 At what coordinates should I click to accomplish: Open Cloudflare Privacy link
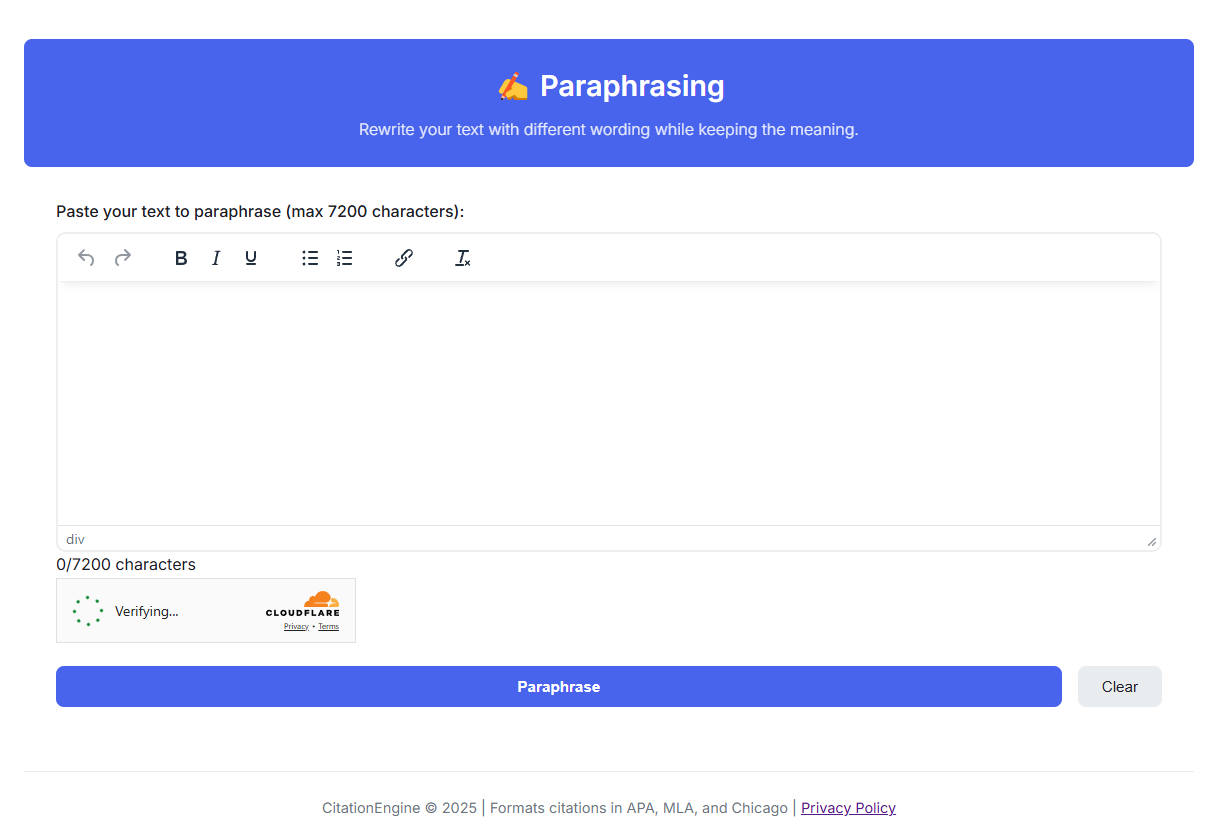point(296,627)
